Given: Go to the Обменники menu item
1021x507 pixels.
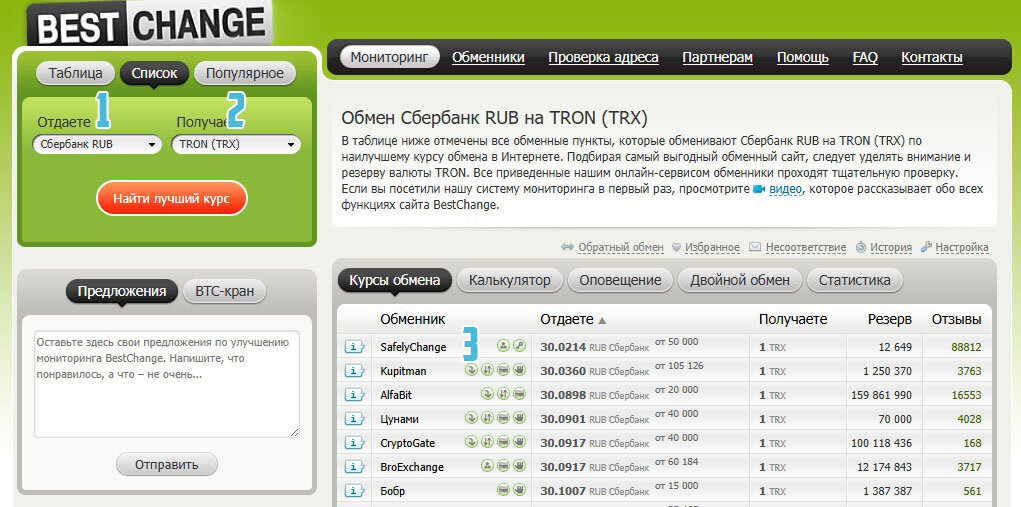Looking at the screenshot, I should pyautogui.click(x=488, y=57).
